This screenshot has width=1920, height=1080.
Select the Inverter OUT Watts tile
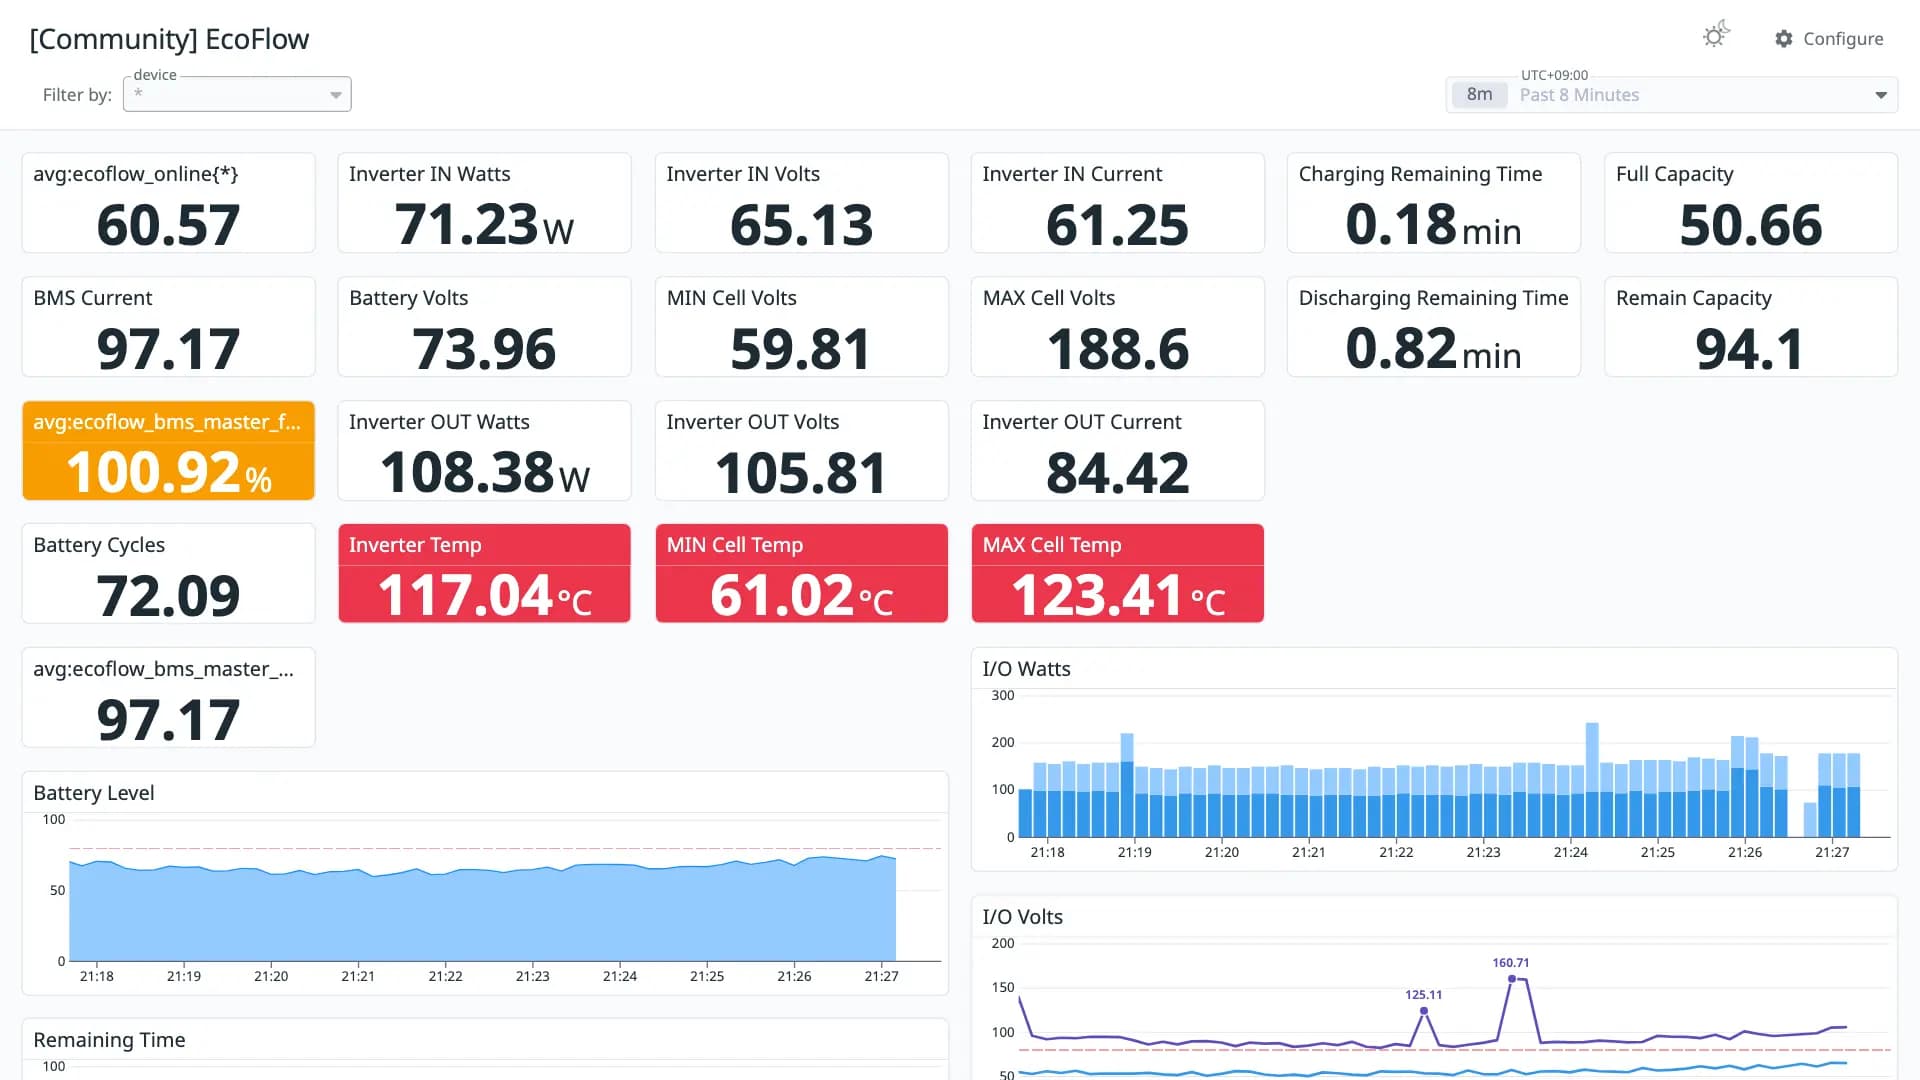tap(484, 451)
